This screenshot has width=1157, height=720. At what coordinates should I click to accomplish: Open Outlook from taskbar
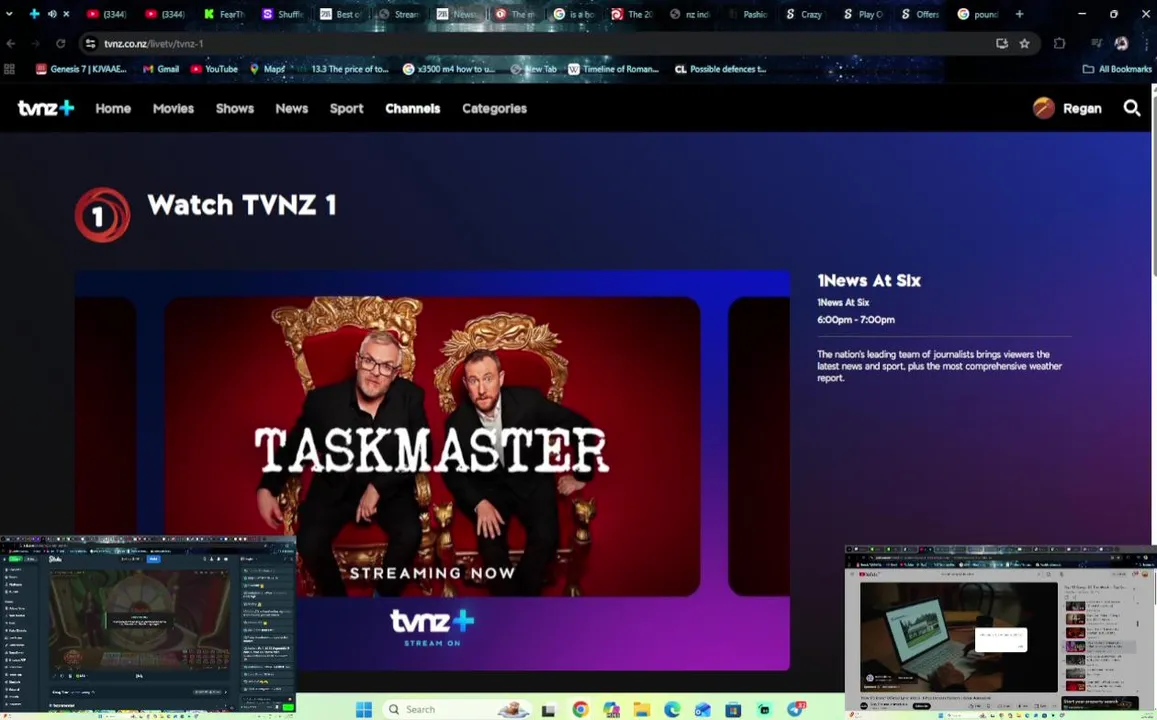point(702,710)
